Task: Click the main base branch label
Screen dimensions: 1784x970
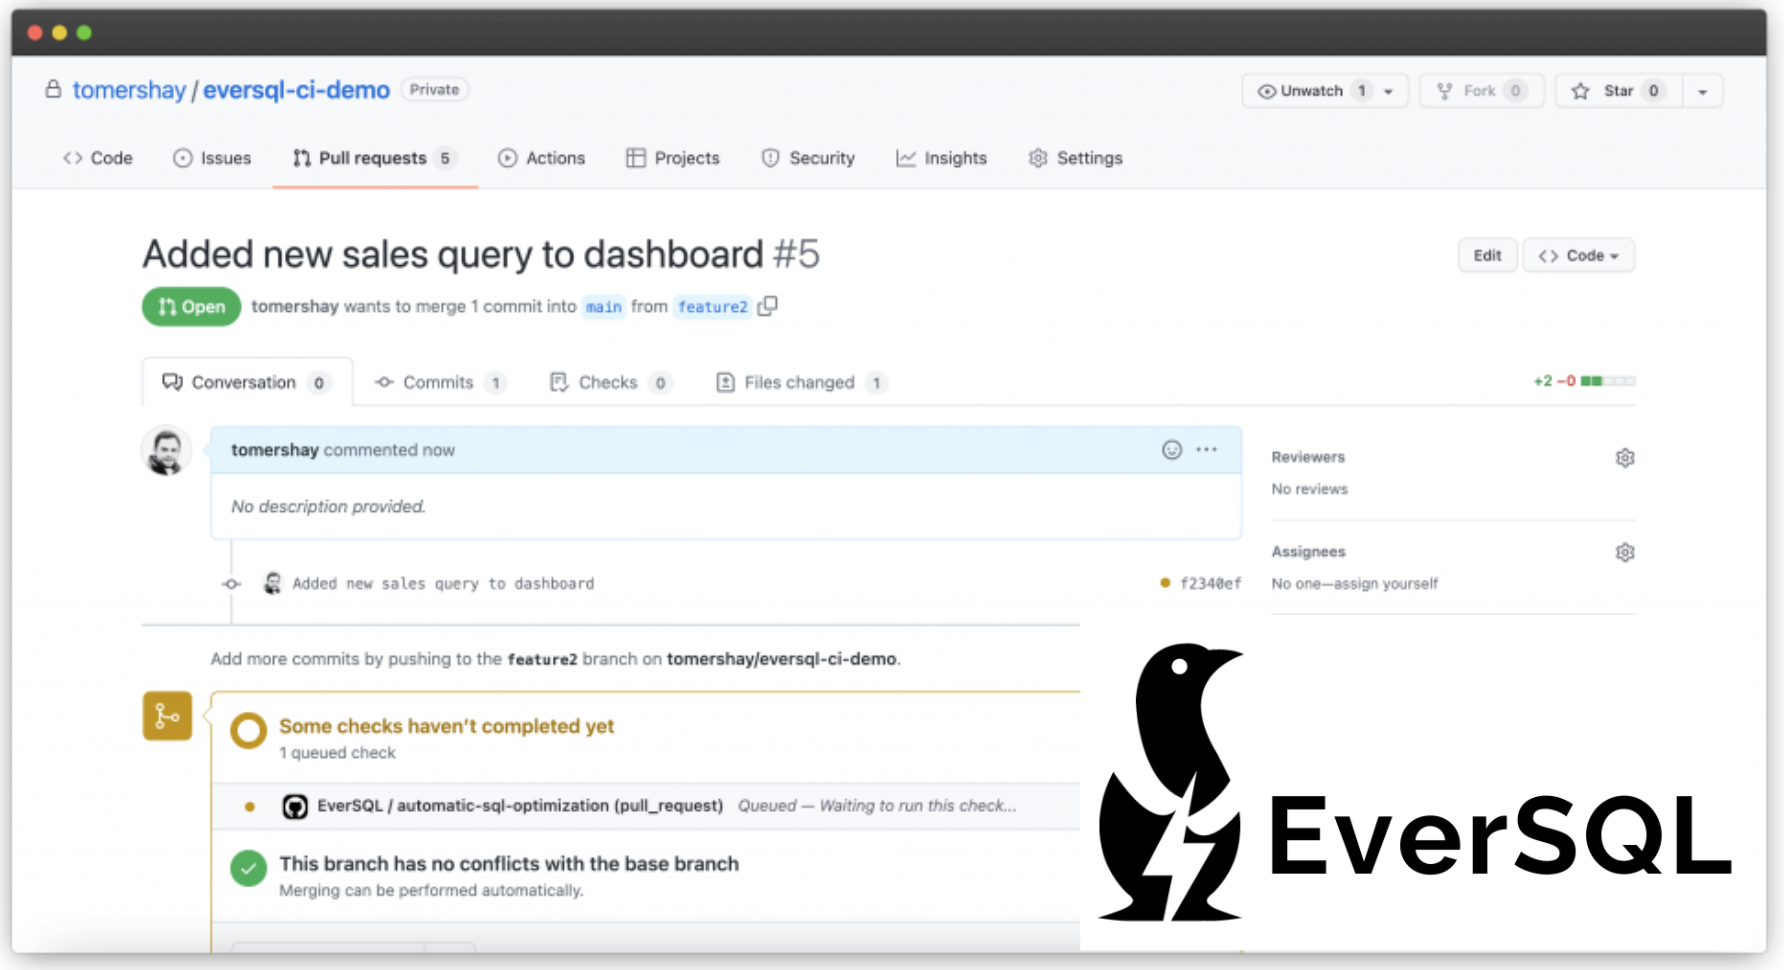Action: click(x=603, y=307)
